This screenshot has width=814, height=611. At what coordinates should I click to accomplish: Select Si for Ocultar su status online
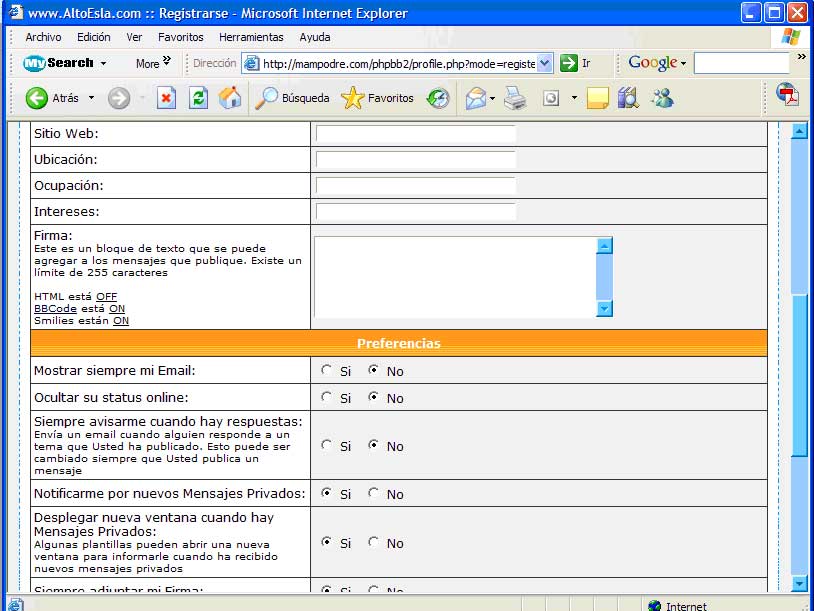[x=327, y=397]
